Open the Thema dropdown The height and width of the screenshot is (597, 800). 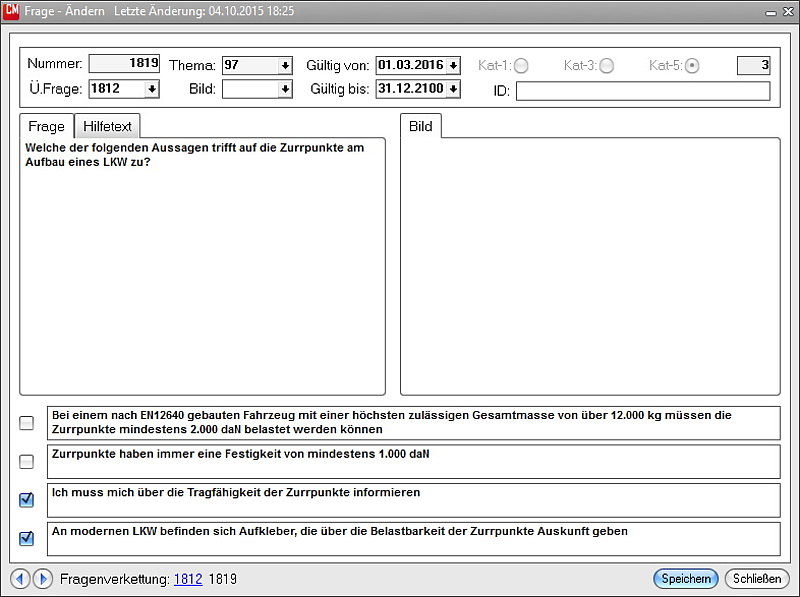click(285, 65)
